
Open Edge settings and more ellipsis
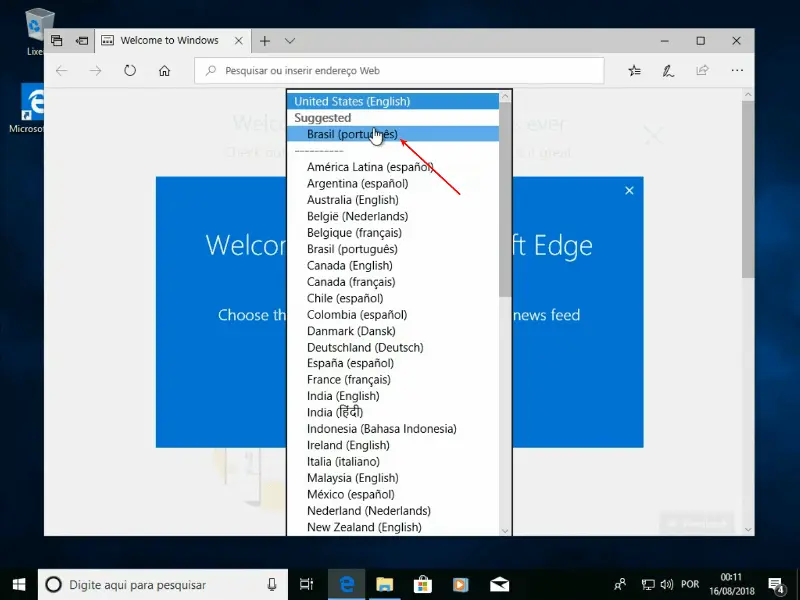pyautogui.click(x=737, y=70)
